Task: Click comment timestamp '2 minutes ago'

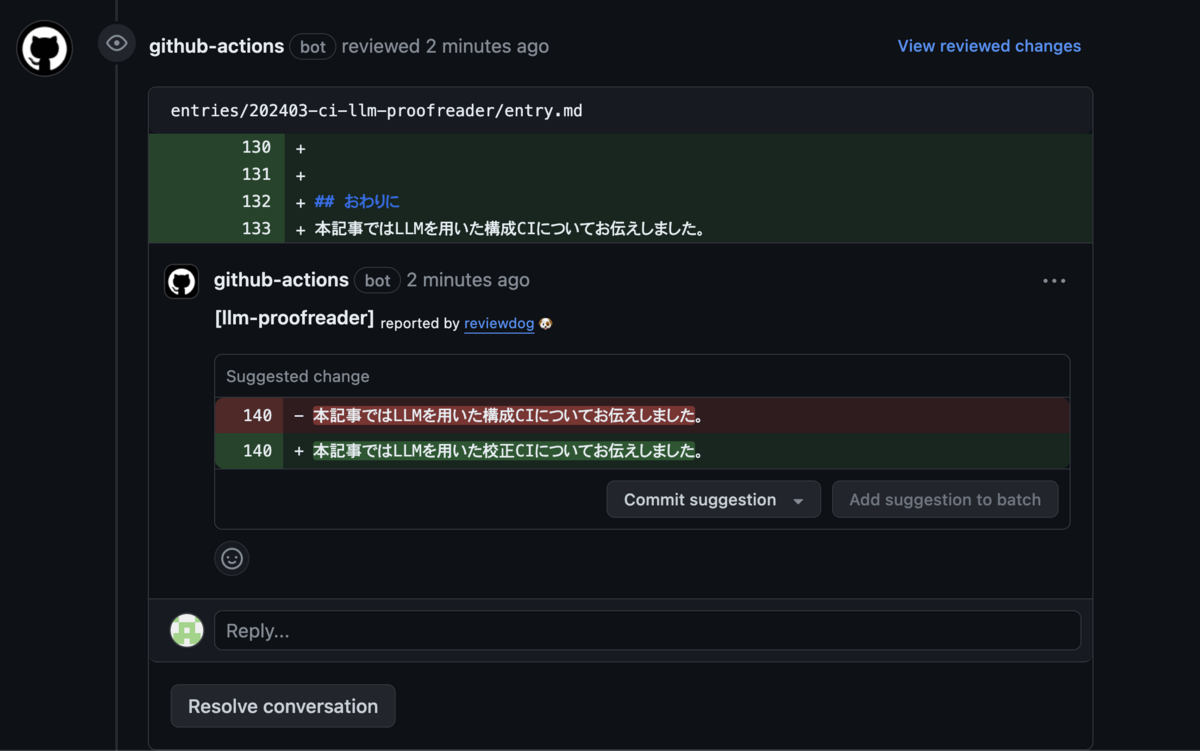Action: tap(468, 280)
